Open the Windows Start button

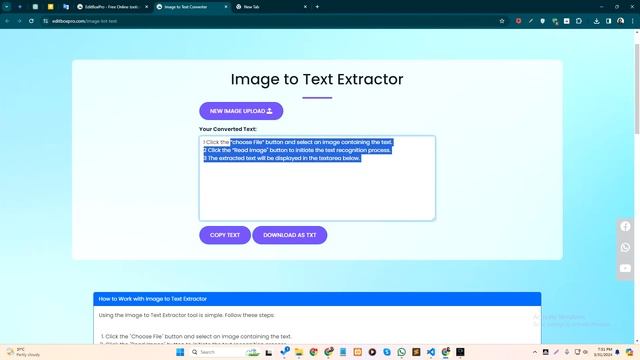(180, 352)
